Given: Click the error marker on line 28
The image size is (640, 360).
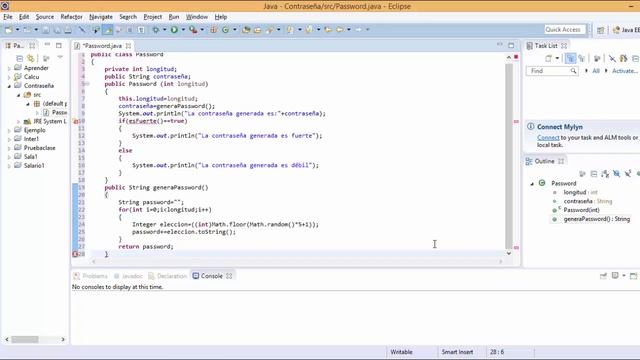Looking at the screenshot, I should click(75, 254).
